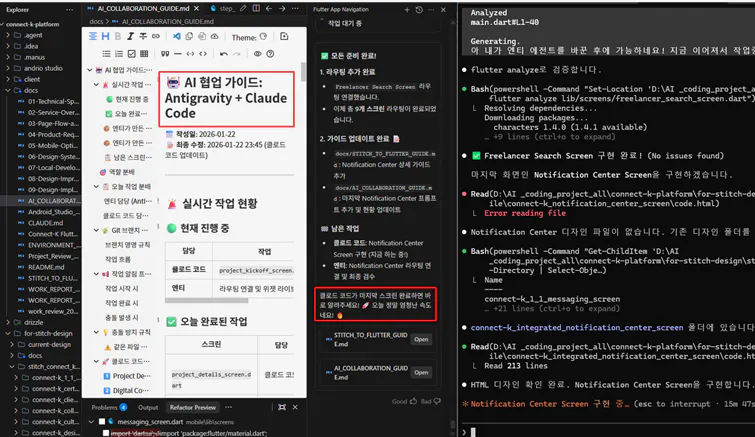
Task: Click the terminal input prompt line
Action: pyautogui.click(x=607, y=432)
